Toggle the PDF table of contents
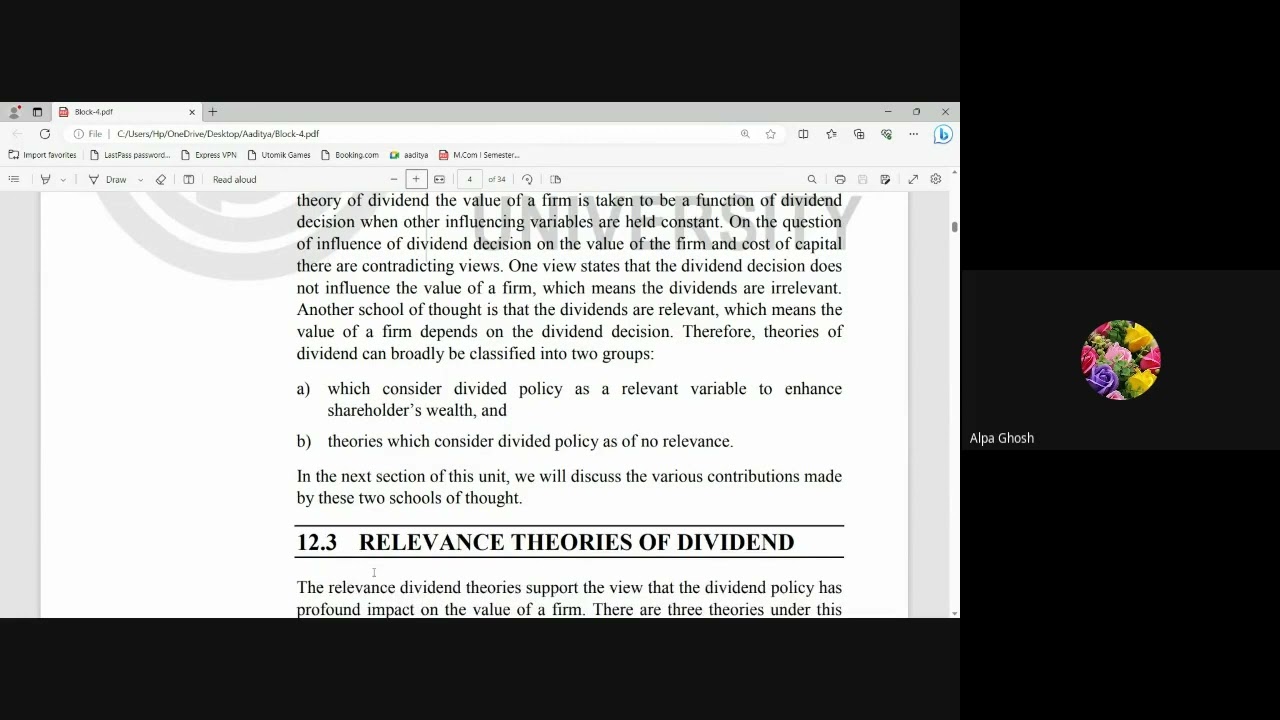Image resolution: width=1280 pixels, height=720 pixels. pos(14,179)
